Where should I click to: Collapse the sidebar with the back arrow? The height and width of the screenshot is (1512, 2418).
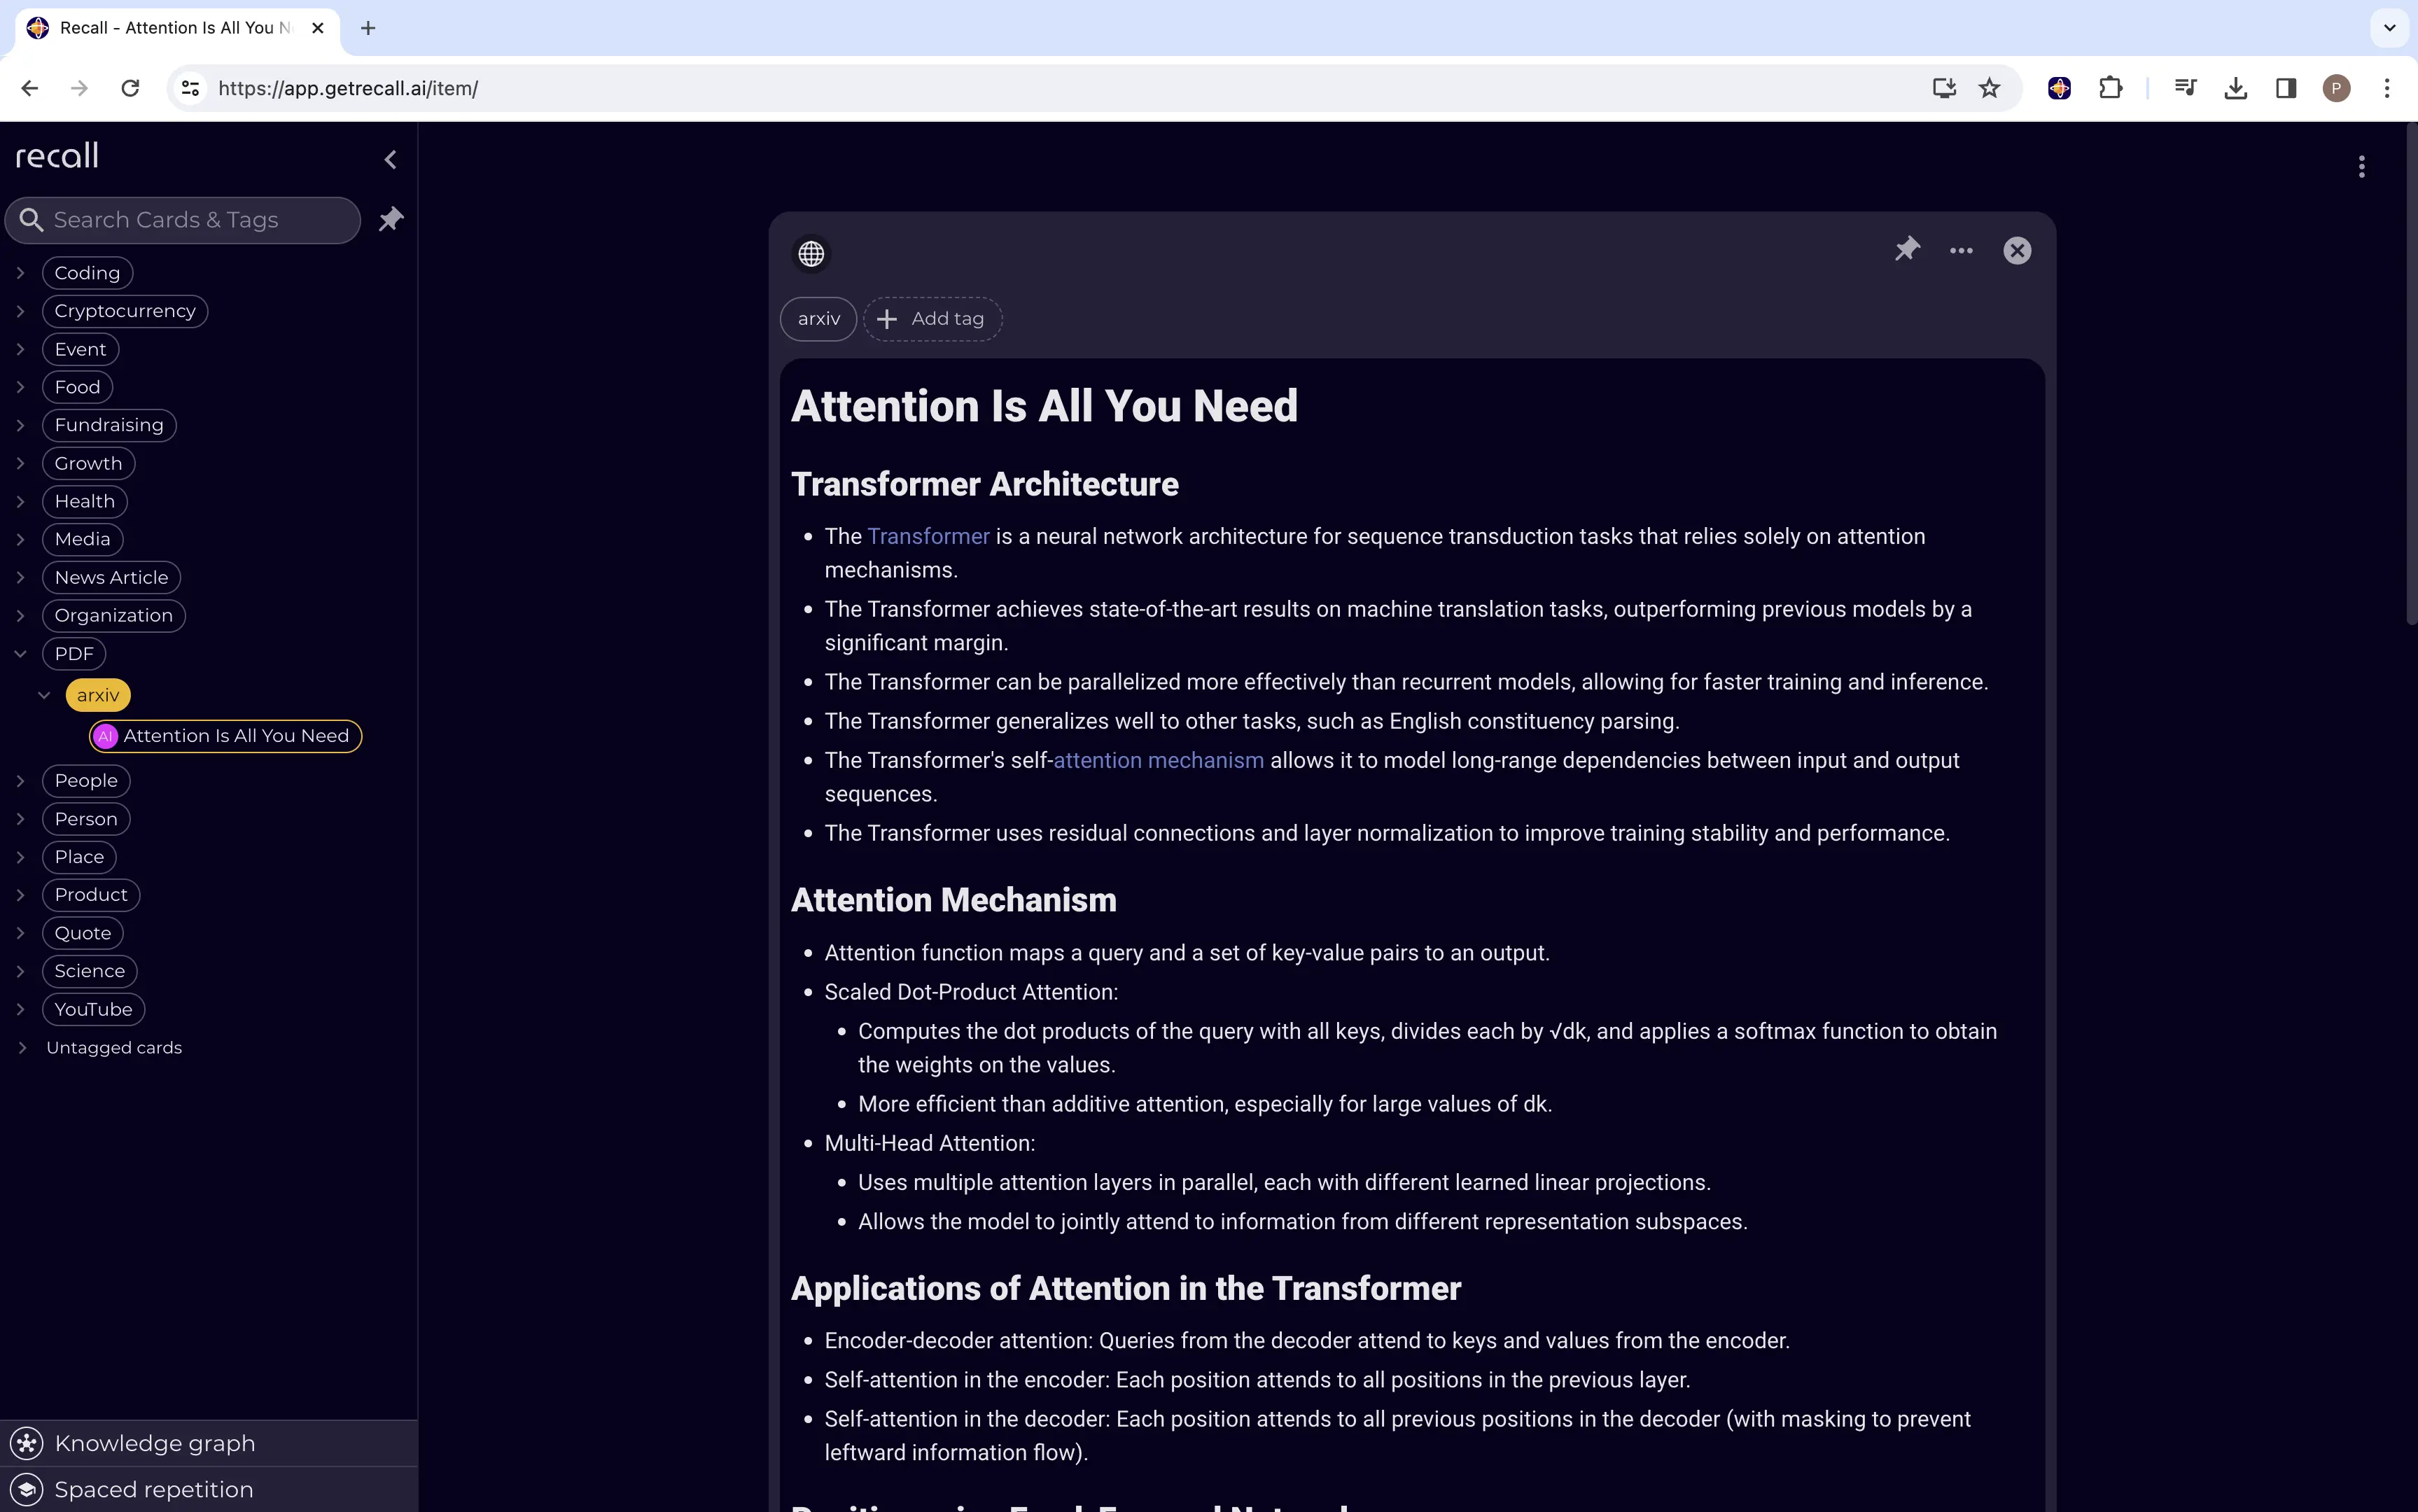click(390, 159)
